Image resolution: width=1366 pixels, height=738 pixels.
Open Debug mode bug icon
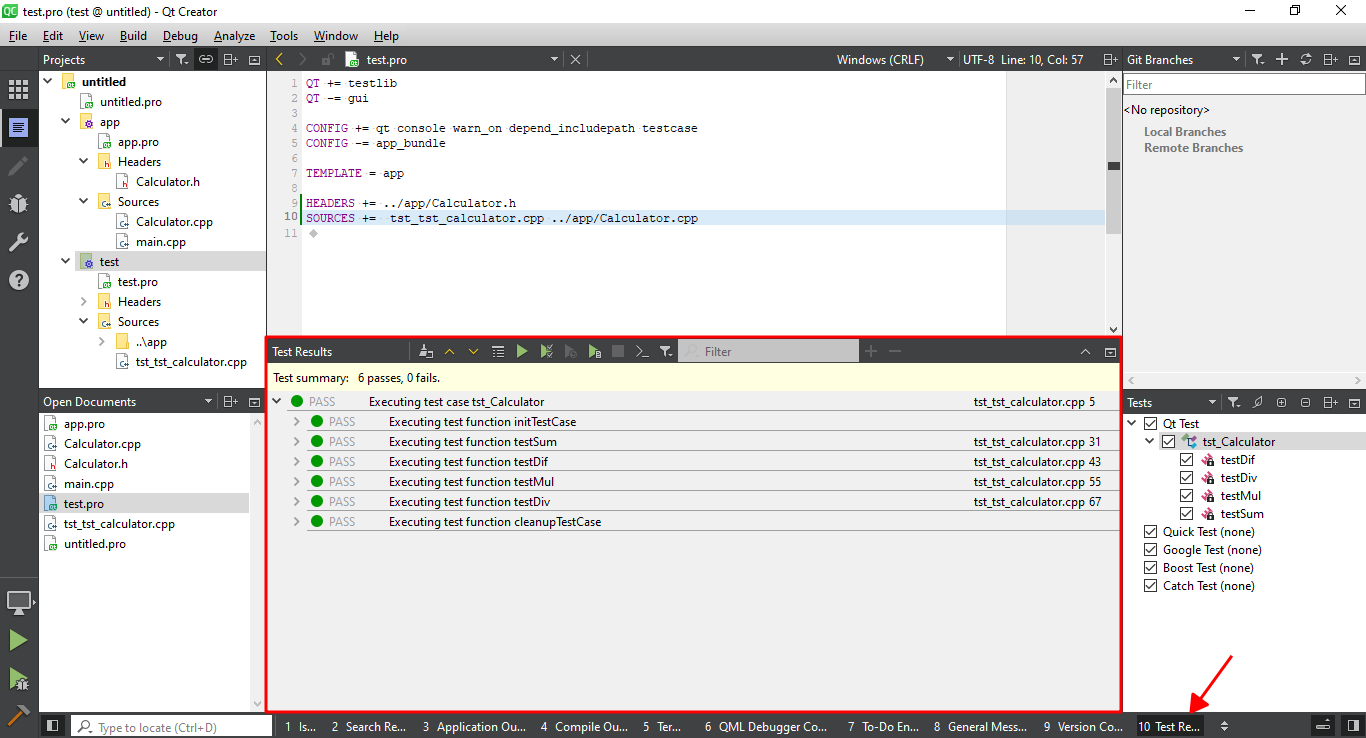coord(18,204)
